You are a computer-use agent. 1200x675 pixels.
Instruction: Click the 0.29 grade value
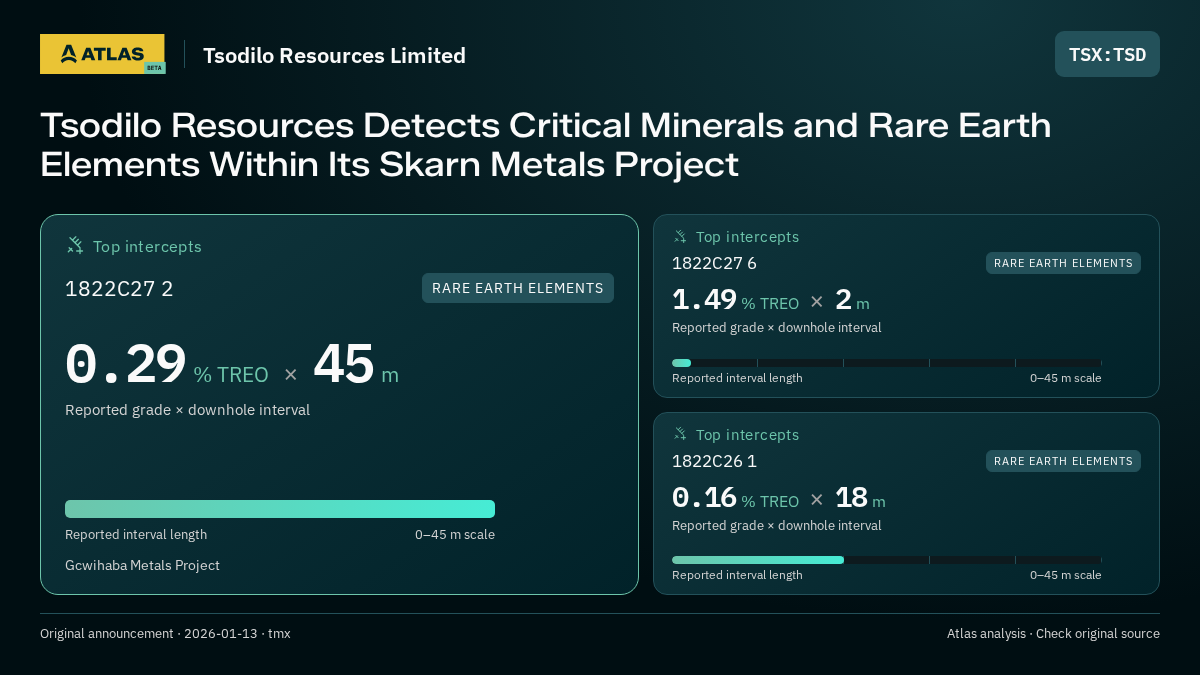[126, 365]
